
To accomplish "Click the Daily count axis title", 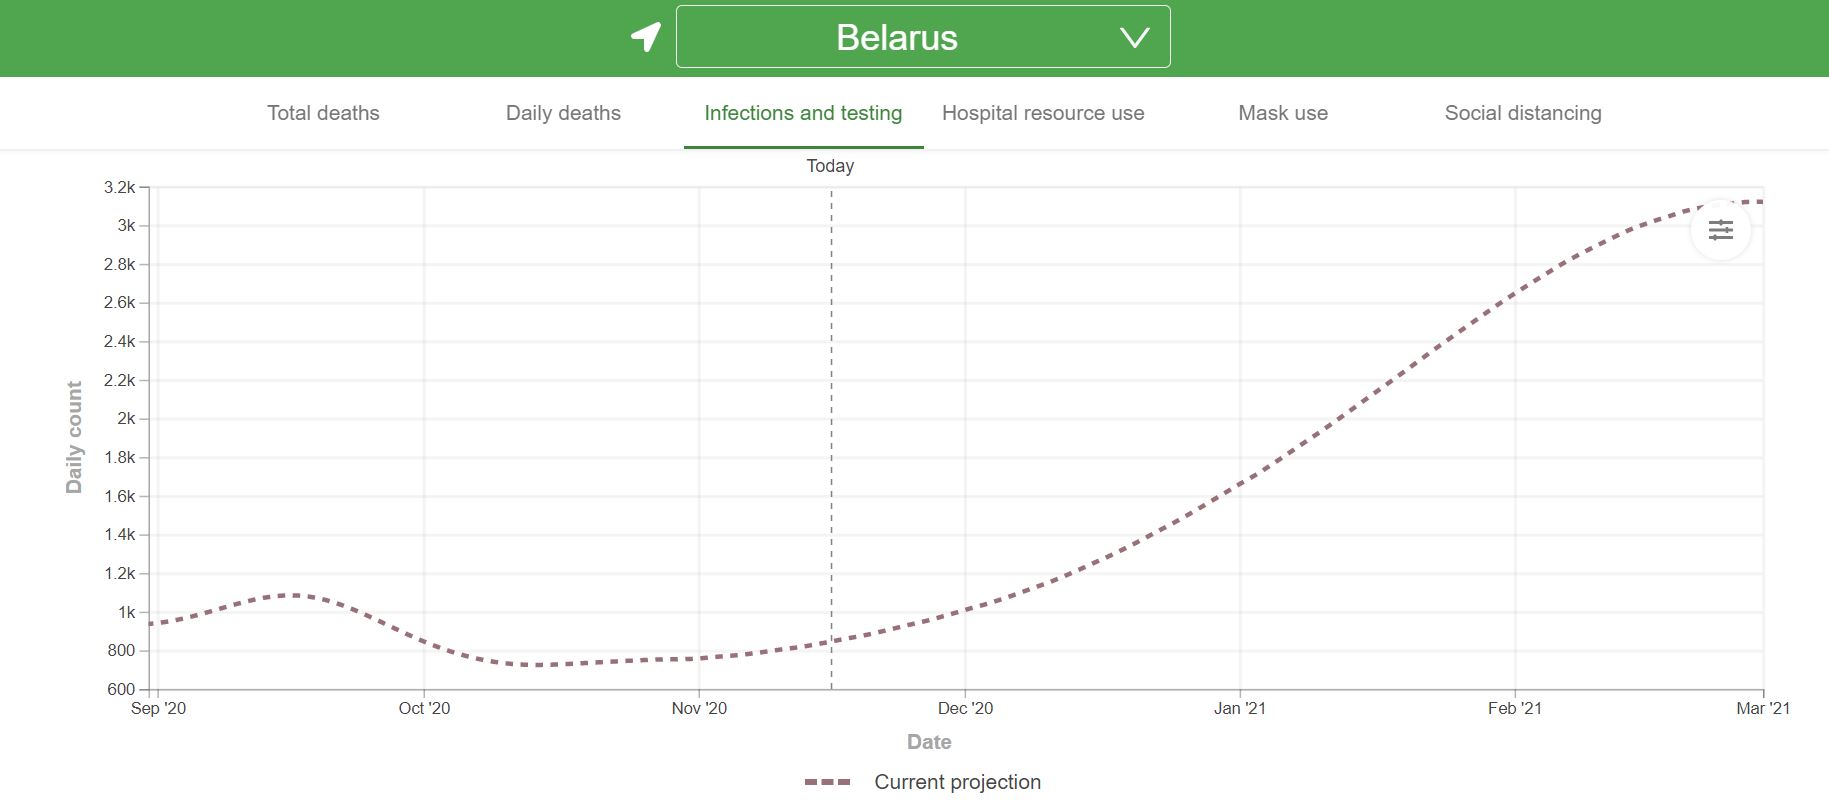I will coord(74,437).
